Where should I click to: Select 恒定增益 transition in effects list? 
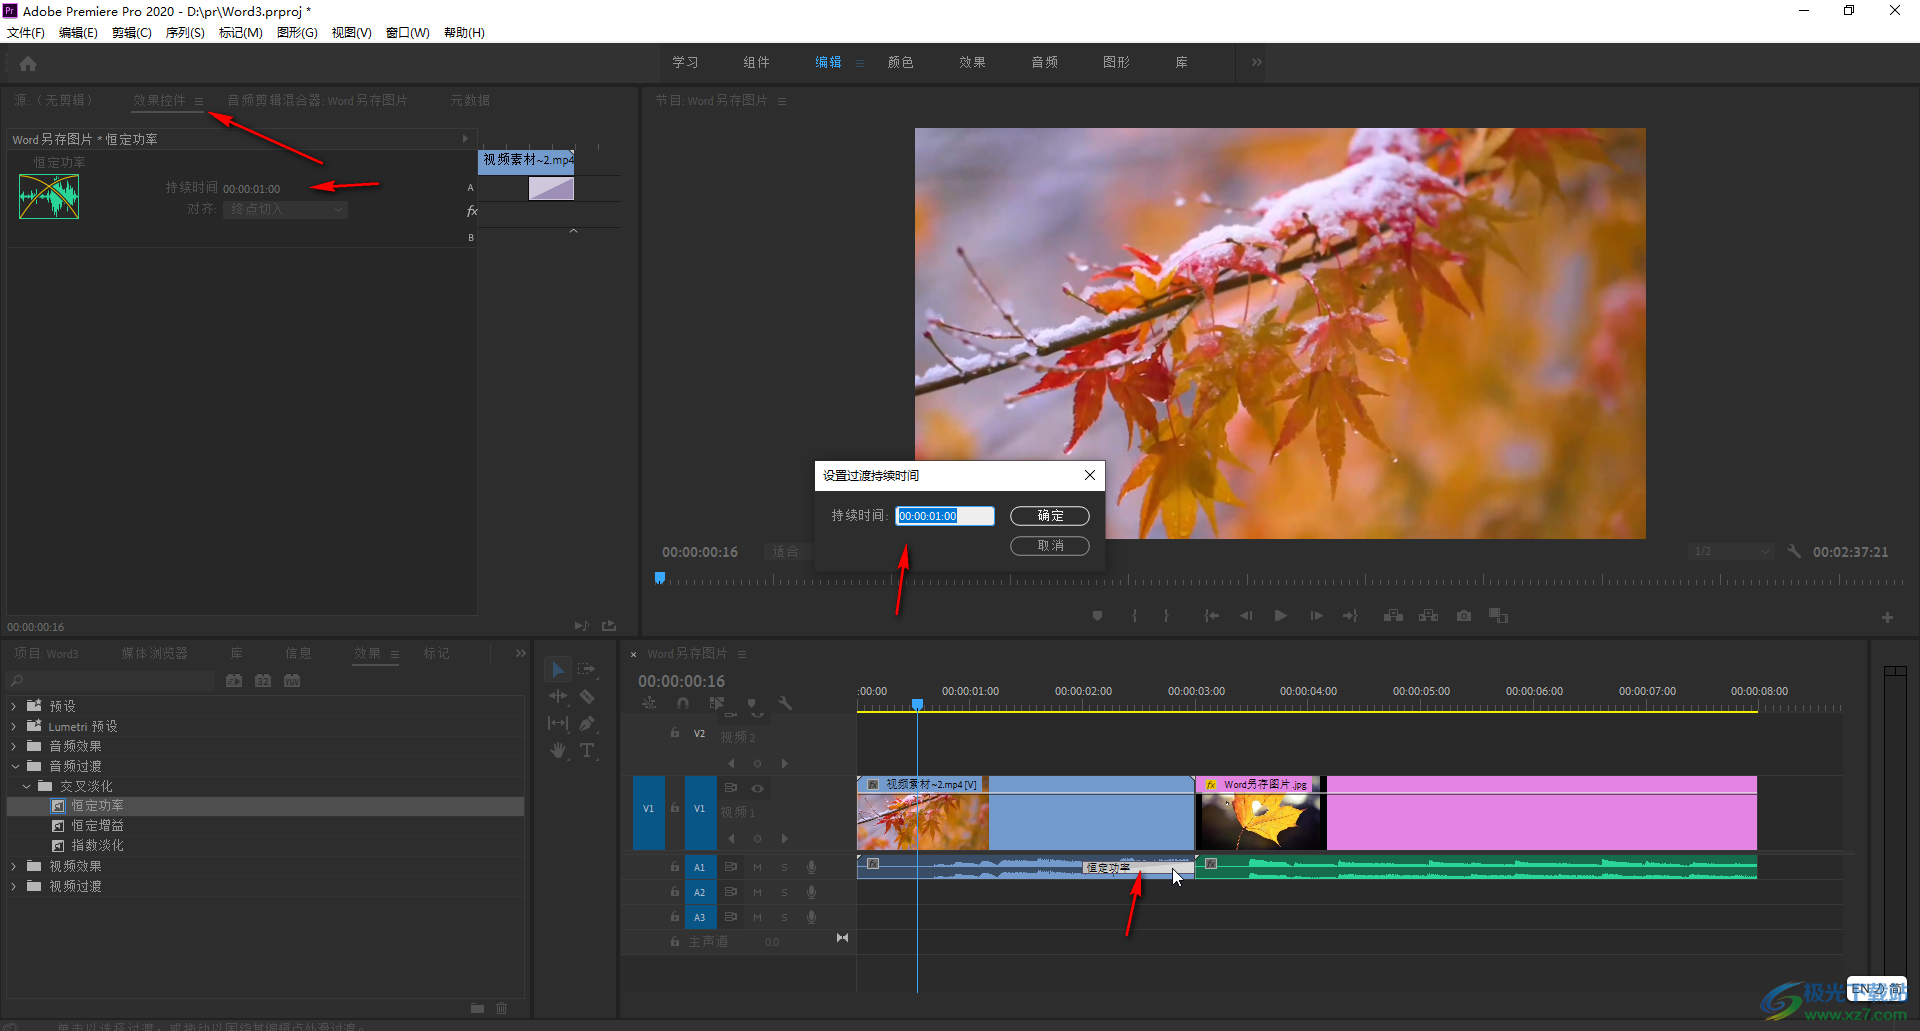point(97,826)
